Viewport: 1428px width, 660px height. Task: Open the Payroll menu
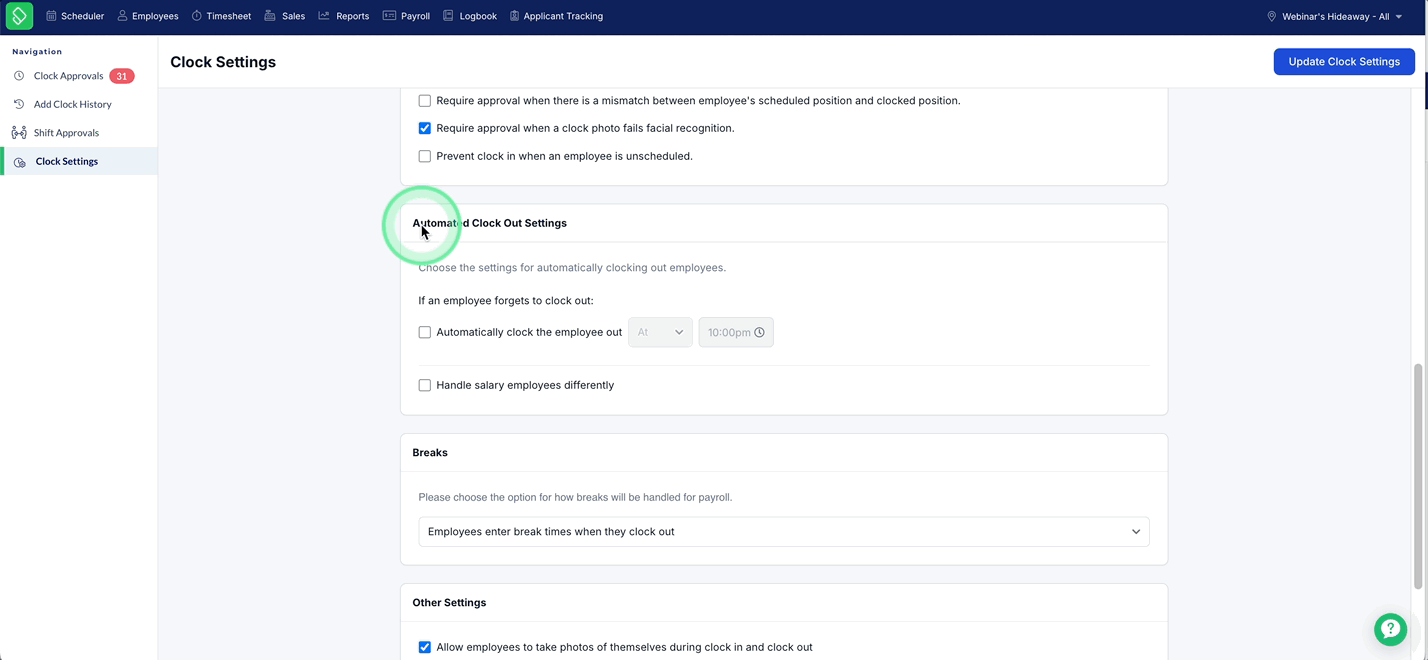(x=407, y=16)
